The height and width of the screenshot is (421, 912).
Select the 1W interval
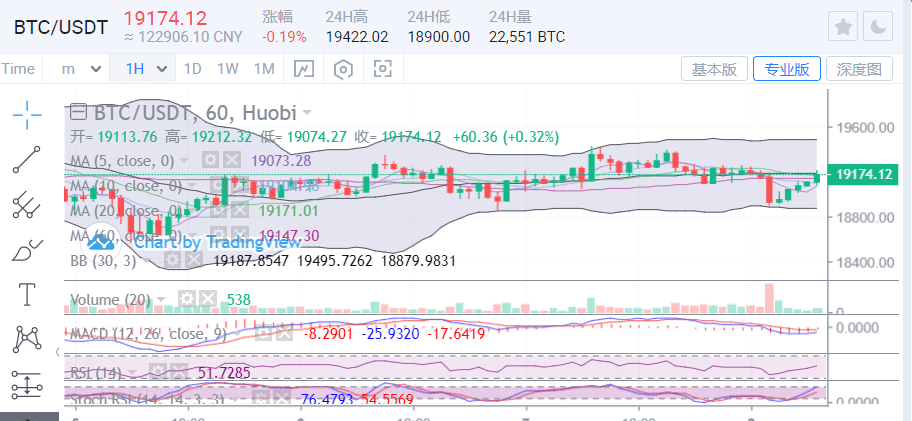point(228,69)
